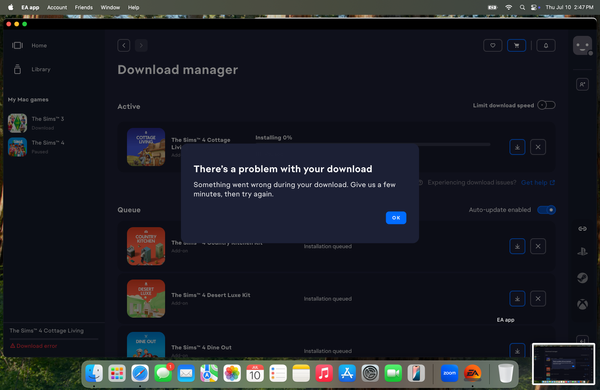The width and height of the screenshot is (600, 390).
Task: Toggle Limit download speed switch
Action: click(546, 105)
